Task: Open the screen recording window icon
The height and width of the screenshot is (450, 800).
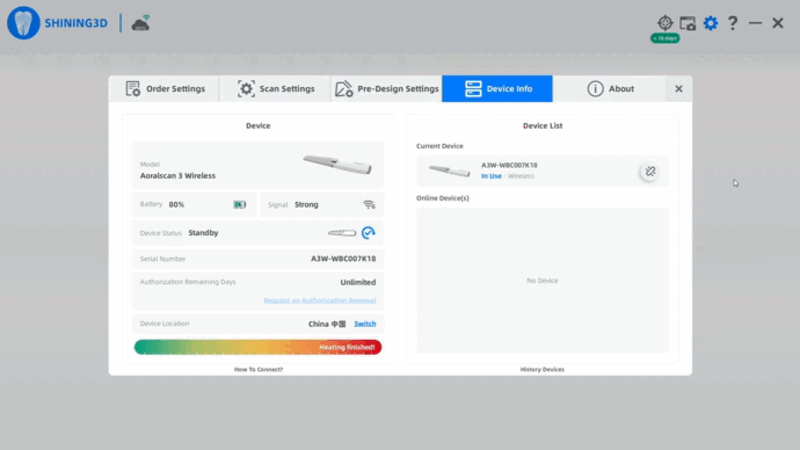Action: pos(688,23)
